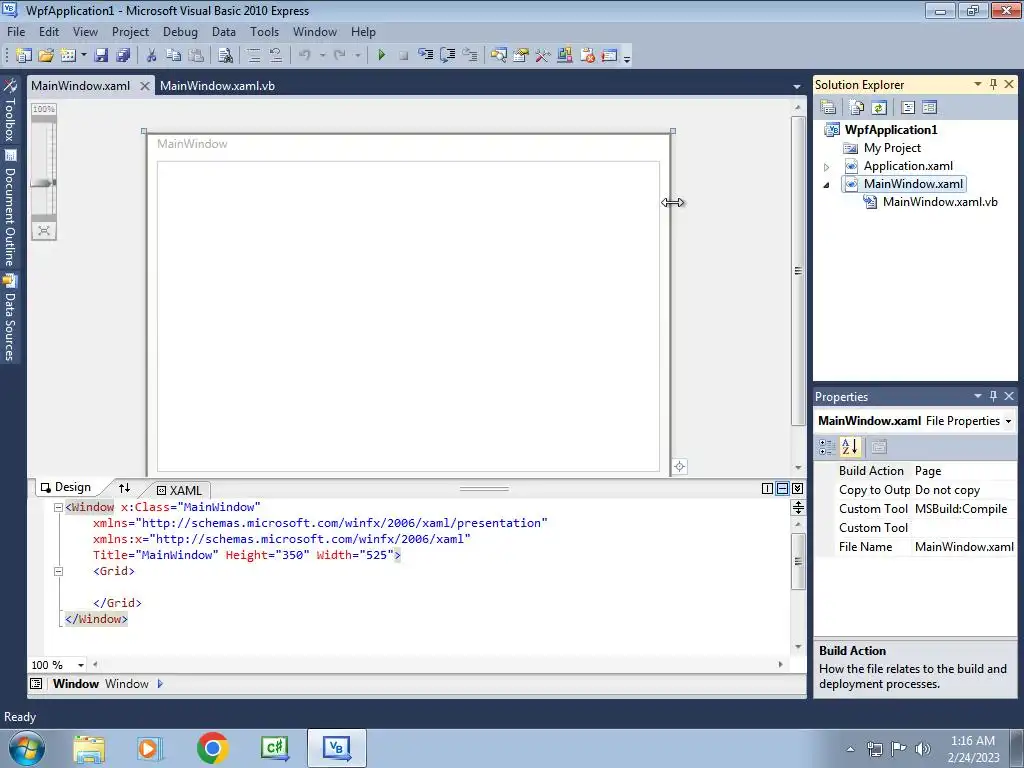Viewport: 1024px width, 768px height.
Task: Click the Find toolbar icon
Action: pos(226,56)
